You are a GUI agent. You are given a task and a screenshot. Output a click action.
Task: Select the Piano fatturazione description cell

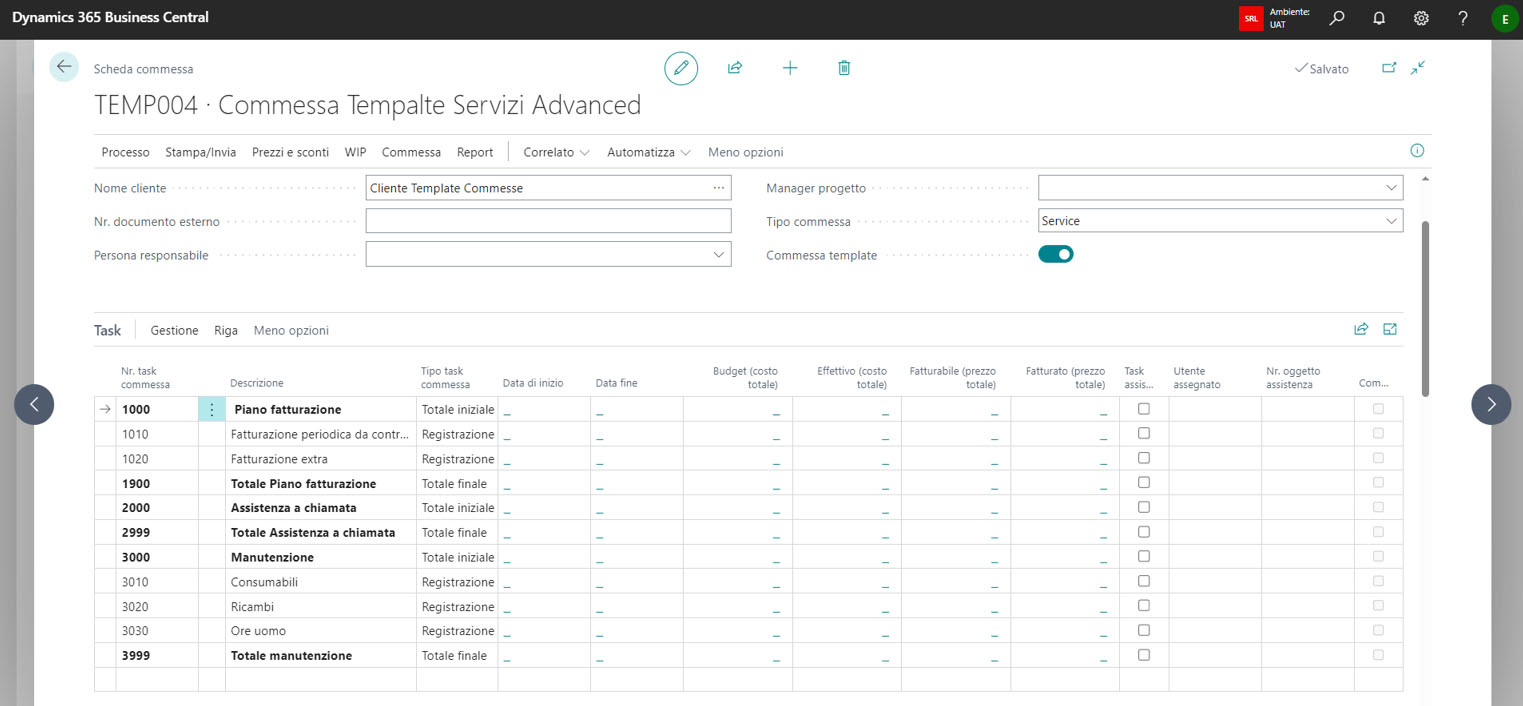click(x=320, y=409)
